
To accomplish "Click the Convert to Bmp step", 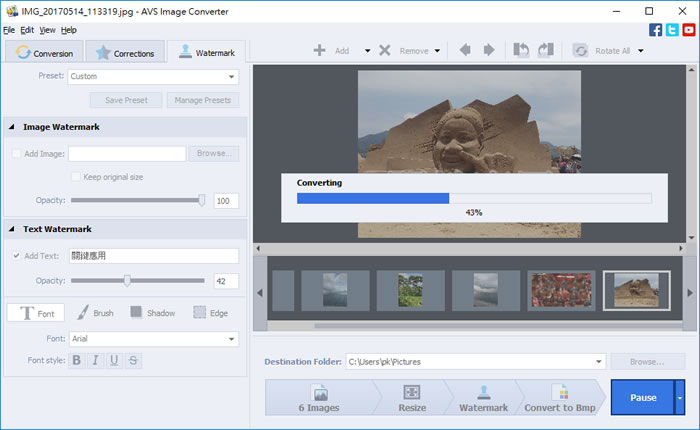I will point(560,397).
